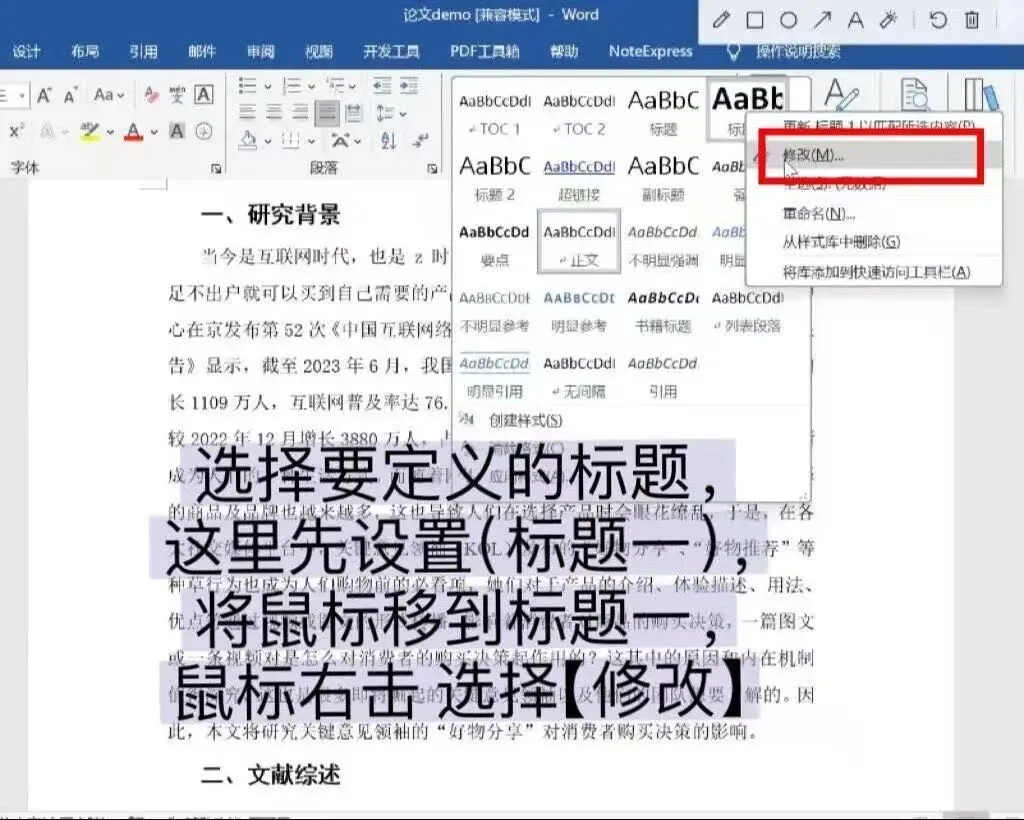The height and width of the screenshot is (820, 1024).
Task: Click the multilevel list icon
Action: click(x=335, y=86)
